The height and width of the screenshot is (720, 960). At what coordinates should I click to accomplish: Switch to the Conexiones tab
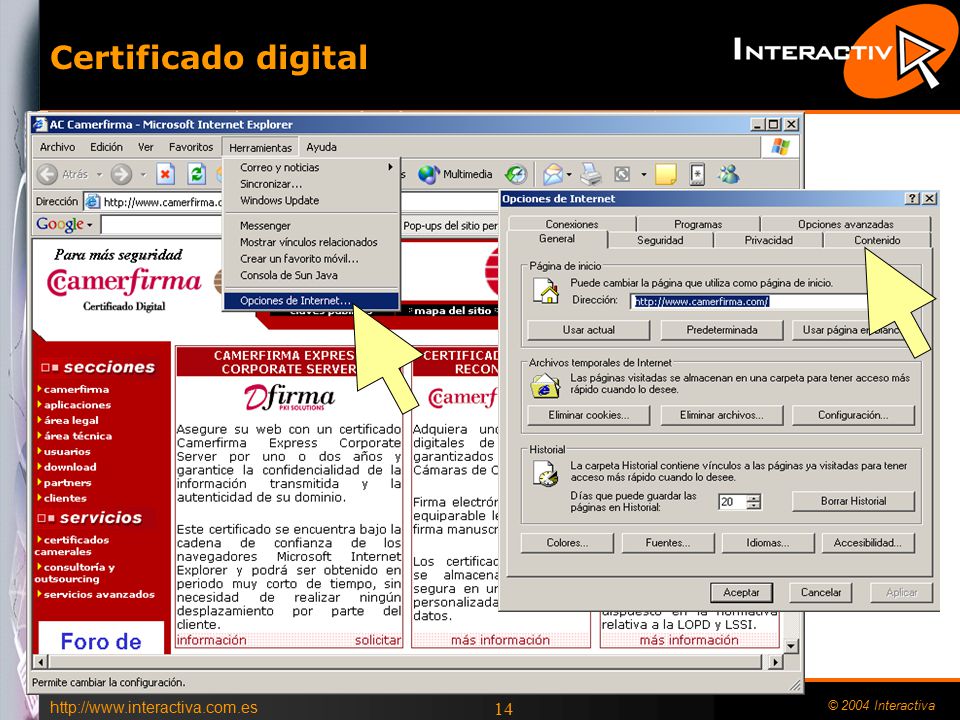572,224
